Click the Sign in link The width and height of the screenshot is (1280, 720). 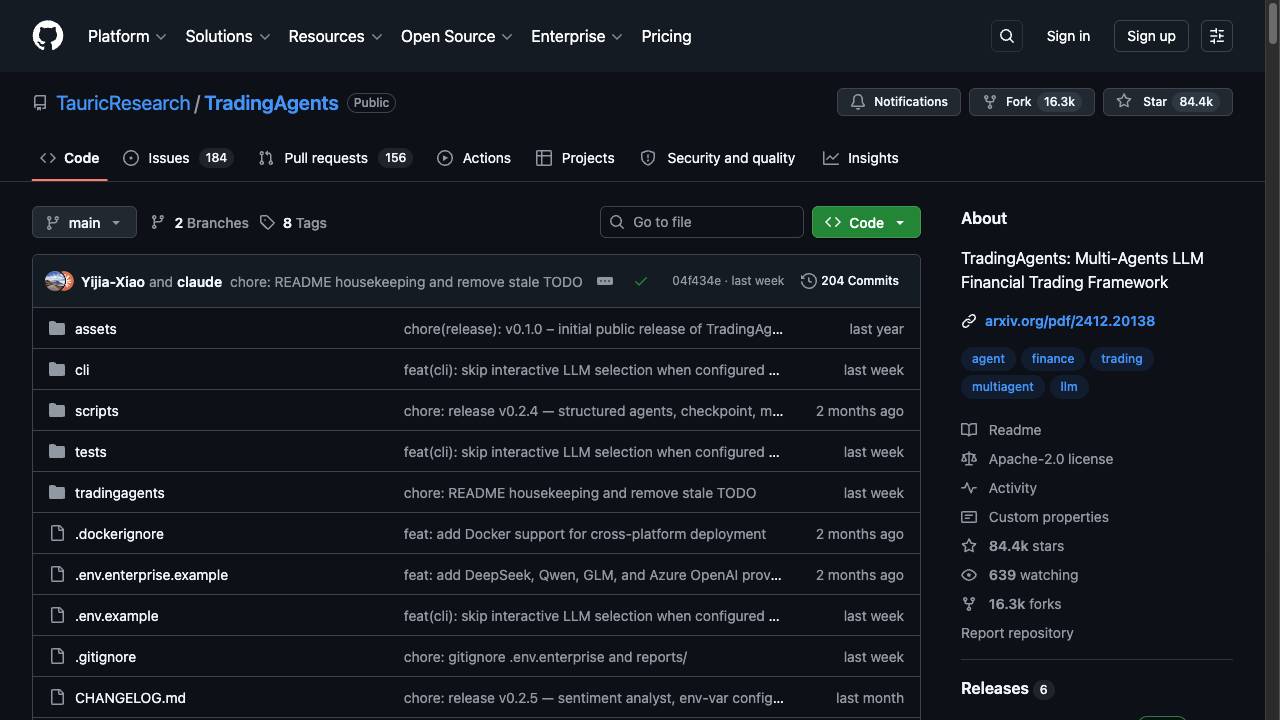(x=1068, y=36)
